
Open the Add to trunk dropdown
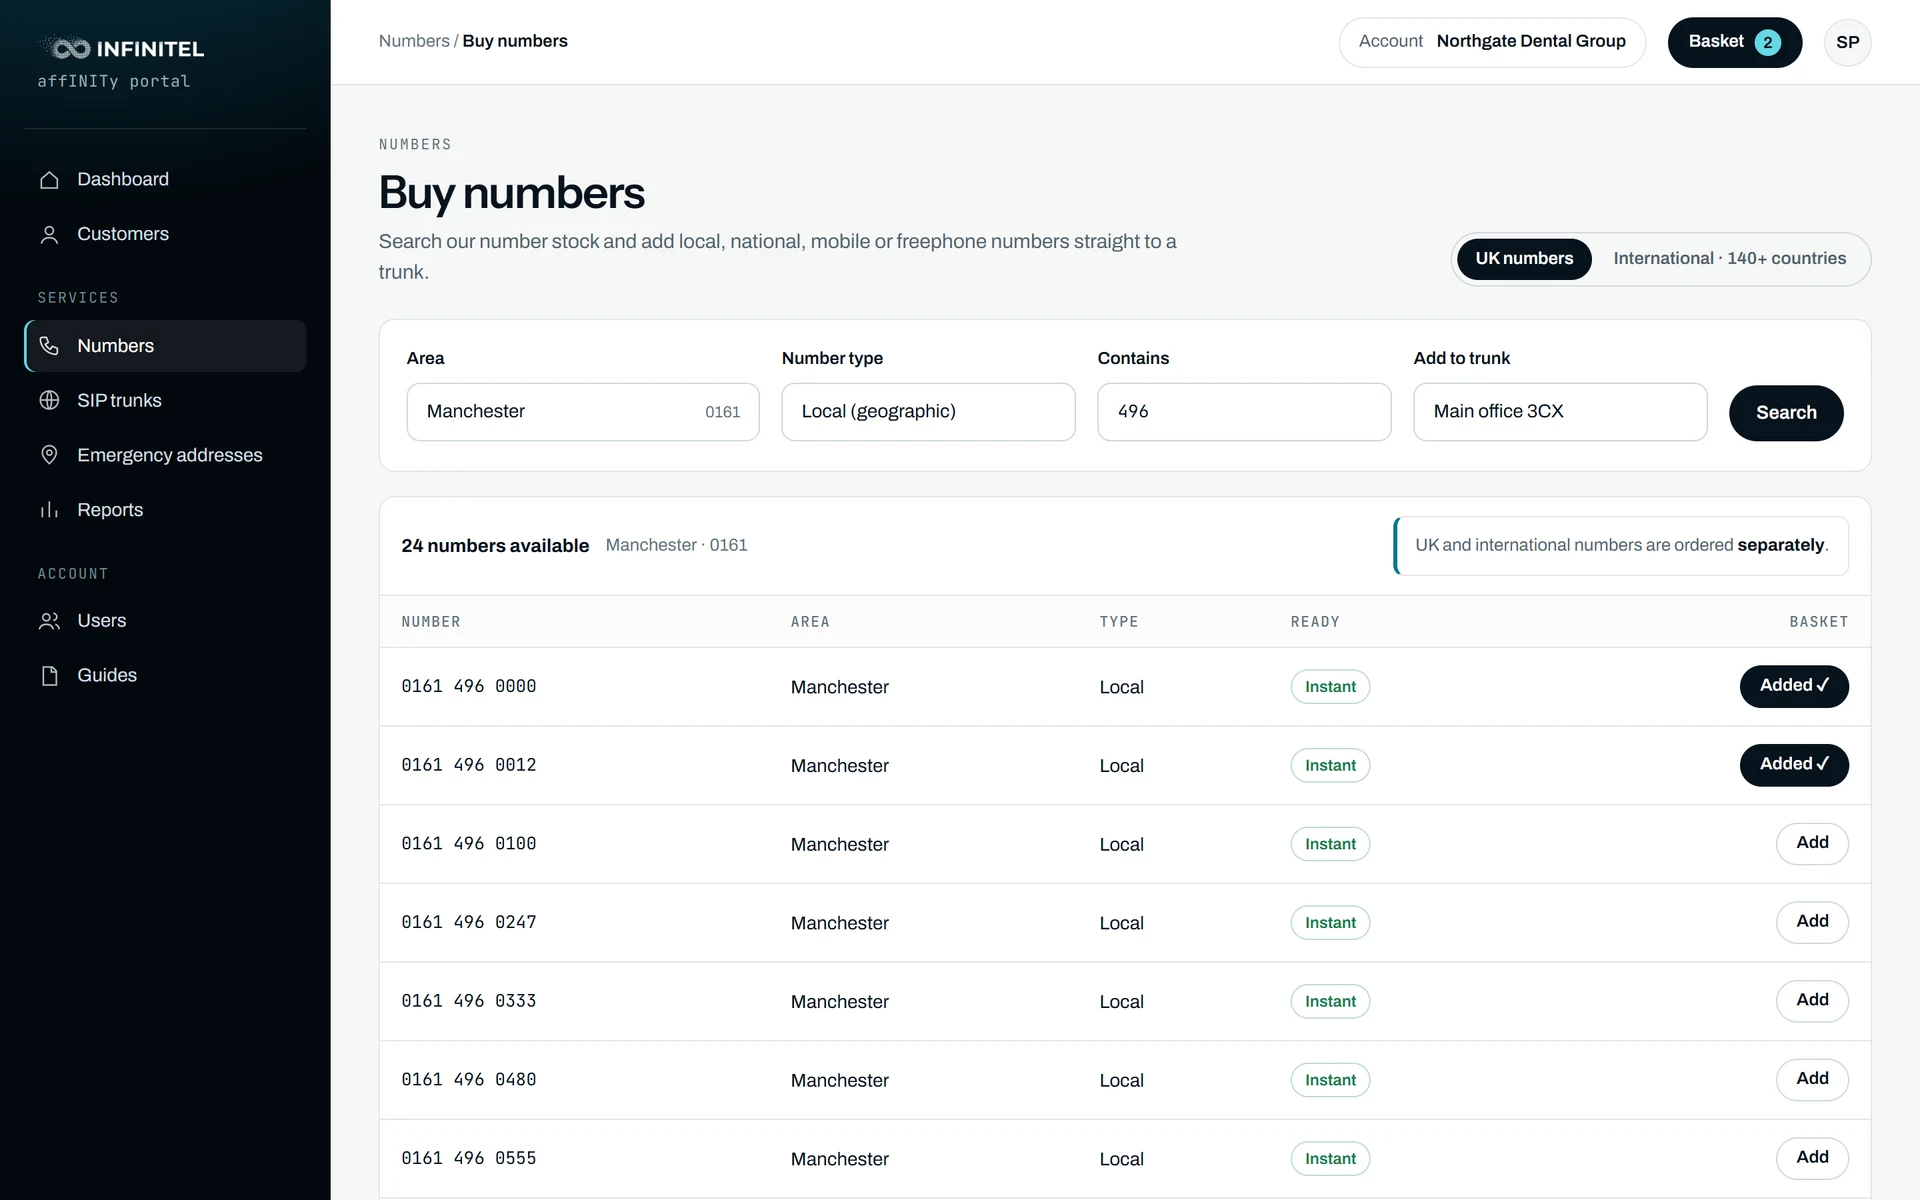[x=1560, y=412]
